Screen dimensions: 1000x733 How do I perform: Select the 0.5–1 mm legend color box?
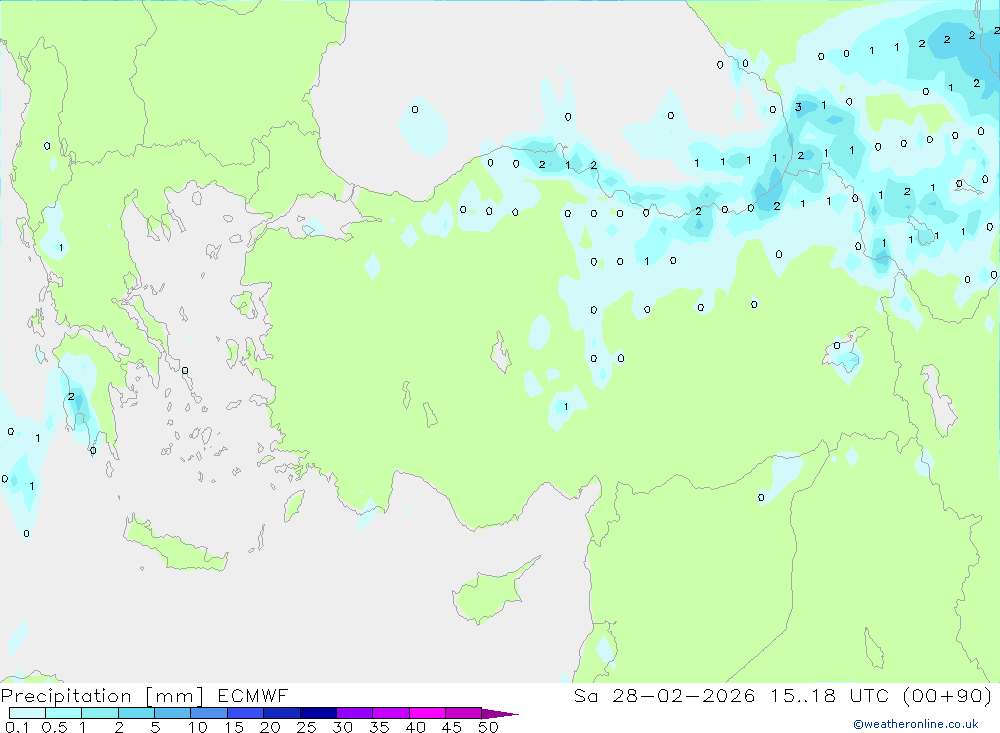[x=64, y=713]
